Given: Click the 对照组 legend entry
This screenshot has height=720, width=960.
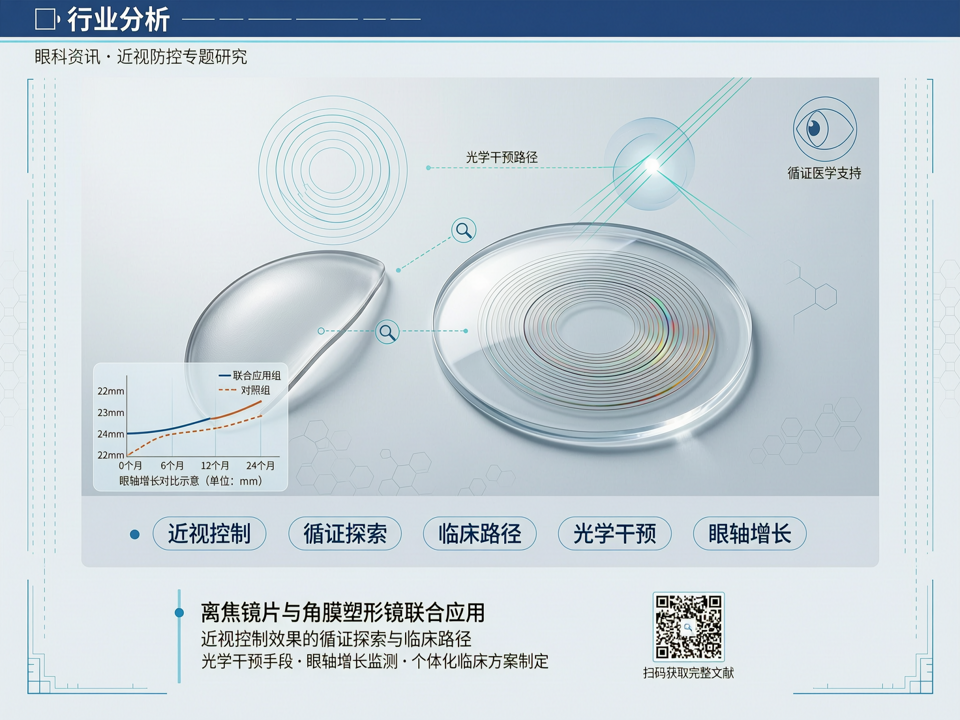Looking at the screenshot, I should click(245, 390).
